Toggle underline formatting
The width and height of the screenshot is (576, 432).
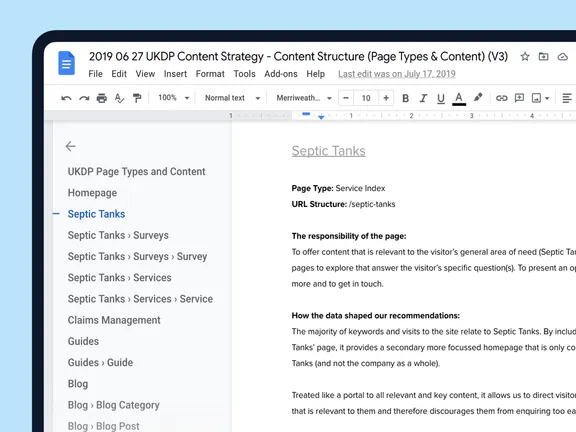coord(441,98)
